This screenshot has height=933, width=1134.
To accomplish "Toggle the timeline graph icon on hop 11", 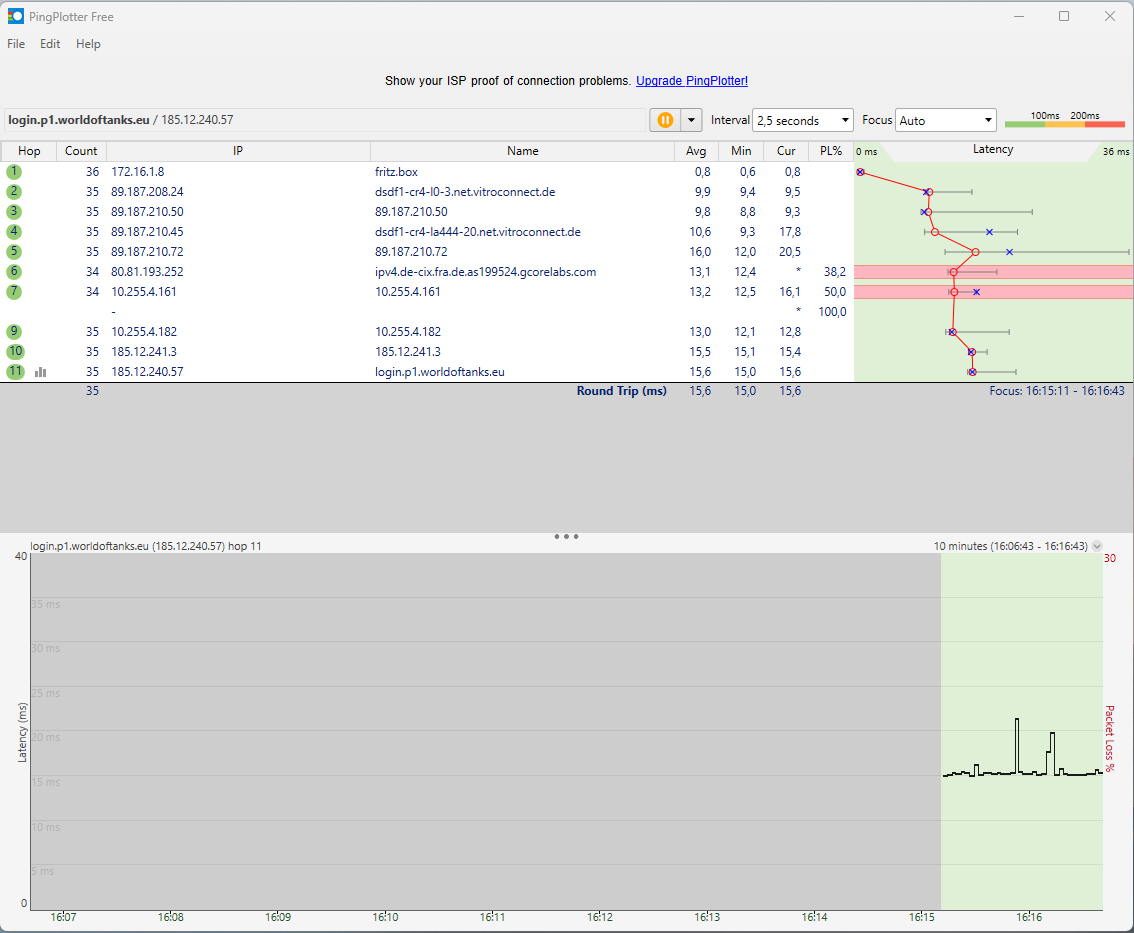I will (x=40, y=372).
